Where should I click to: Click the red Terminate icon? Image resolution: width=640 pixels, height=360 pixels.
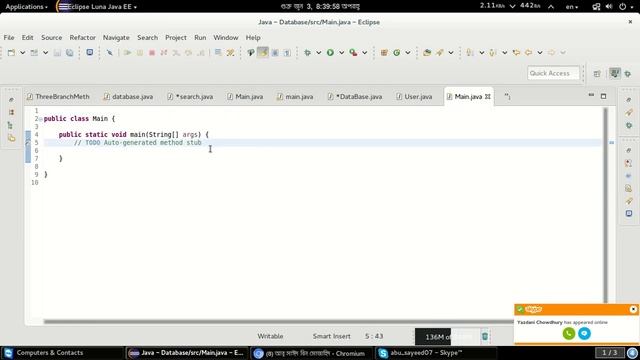coord(152,53)
